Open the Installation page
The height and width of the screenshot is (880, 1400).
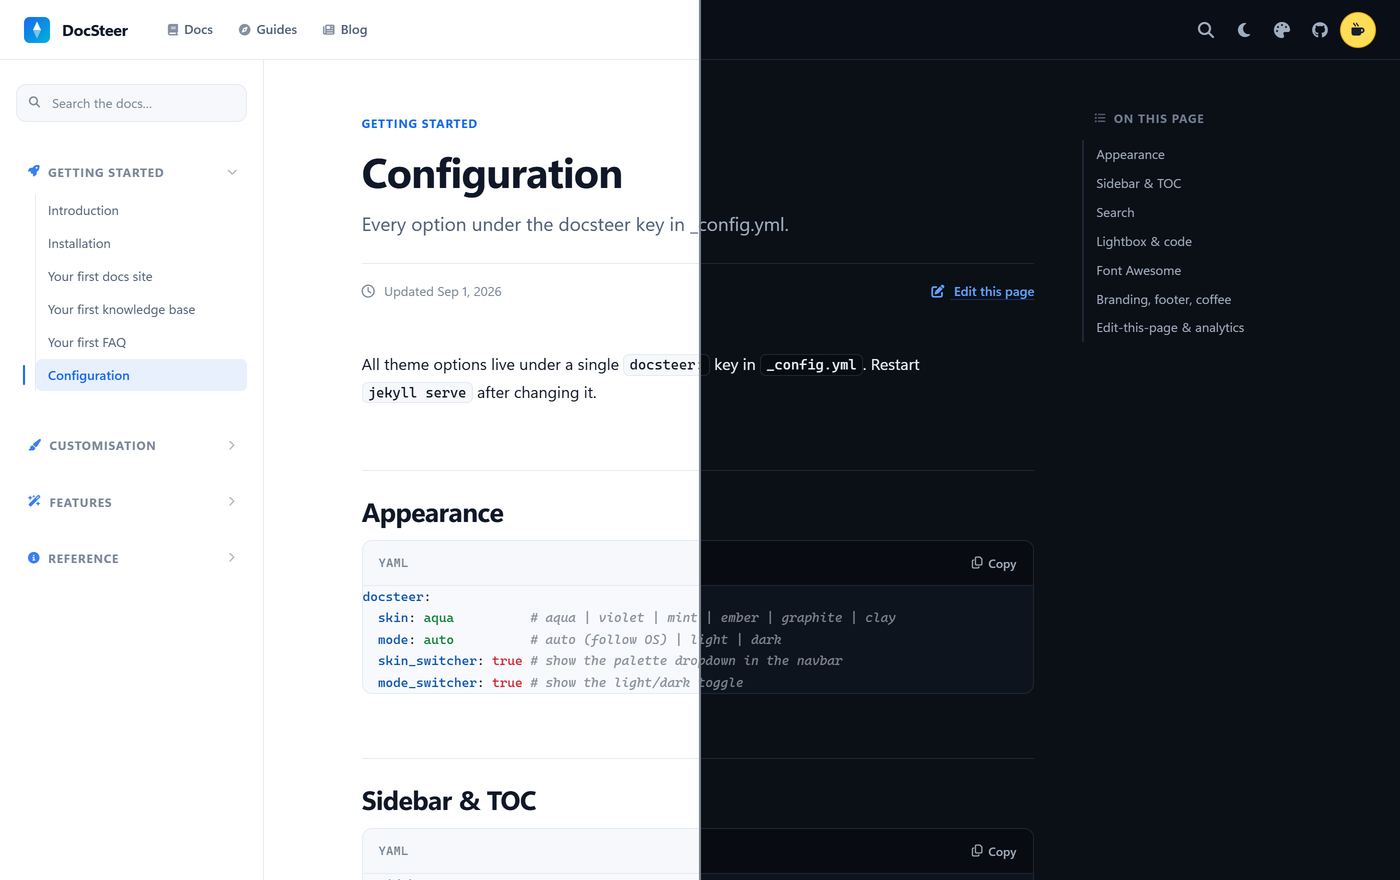(x=79, y=244)
